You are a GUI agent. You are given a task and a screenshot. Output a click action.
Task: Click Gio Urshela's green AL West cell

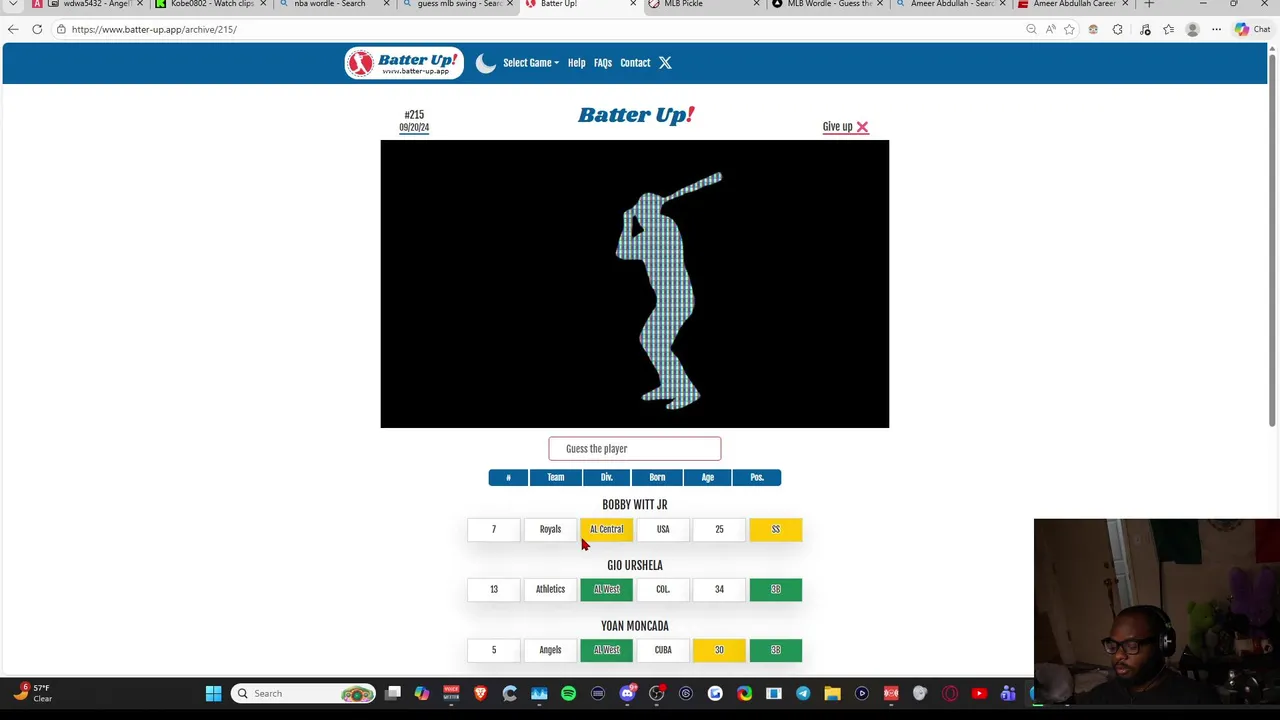click(606, 589)
